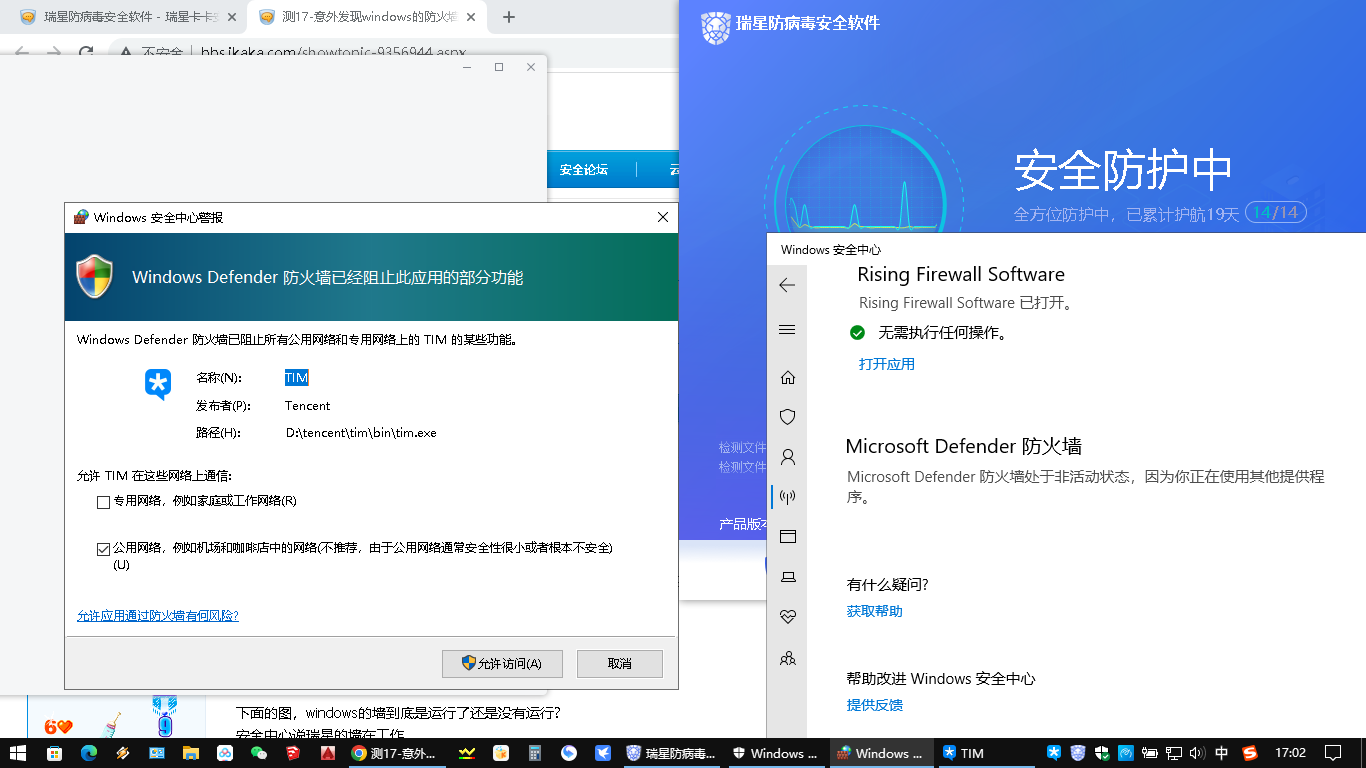Open TIM from the Windows taskbar

964,753
